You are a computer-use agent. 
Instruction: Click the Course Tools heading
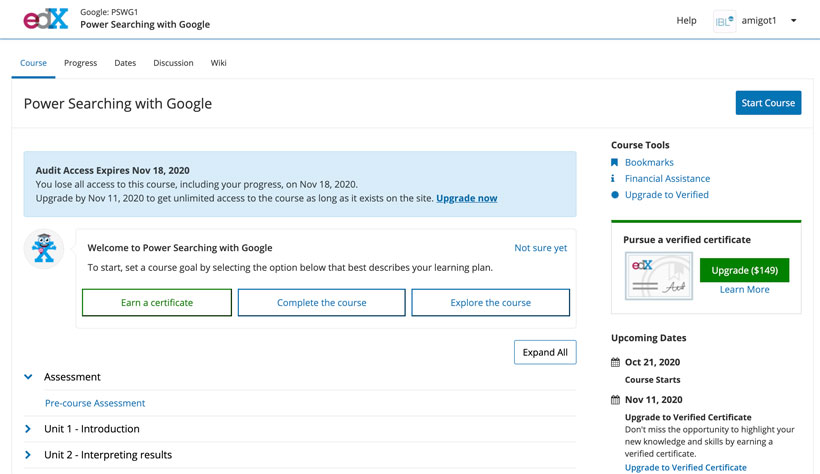coord(640,145)
